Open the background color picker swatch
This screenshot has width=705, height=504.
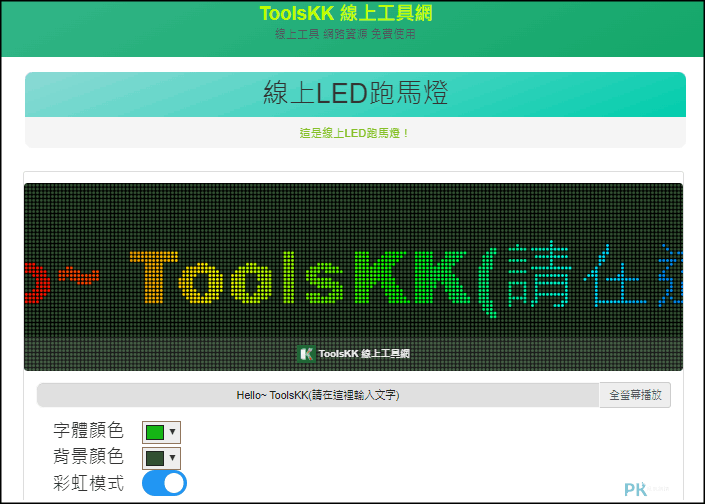[155, 458]
